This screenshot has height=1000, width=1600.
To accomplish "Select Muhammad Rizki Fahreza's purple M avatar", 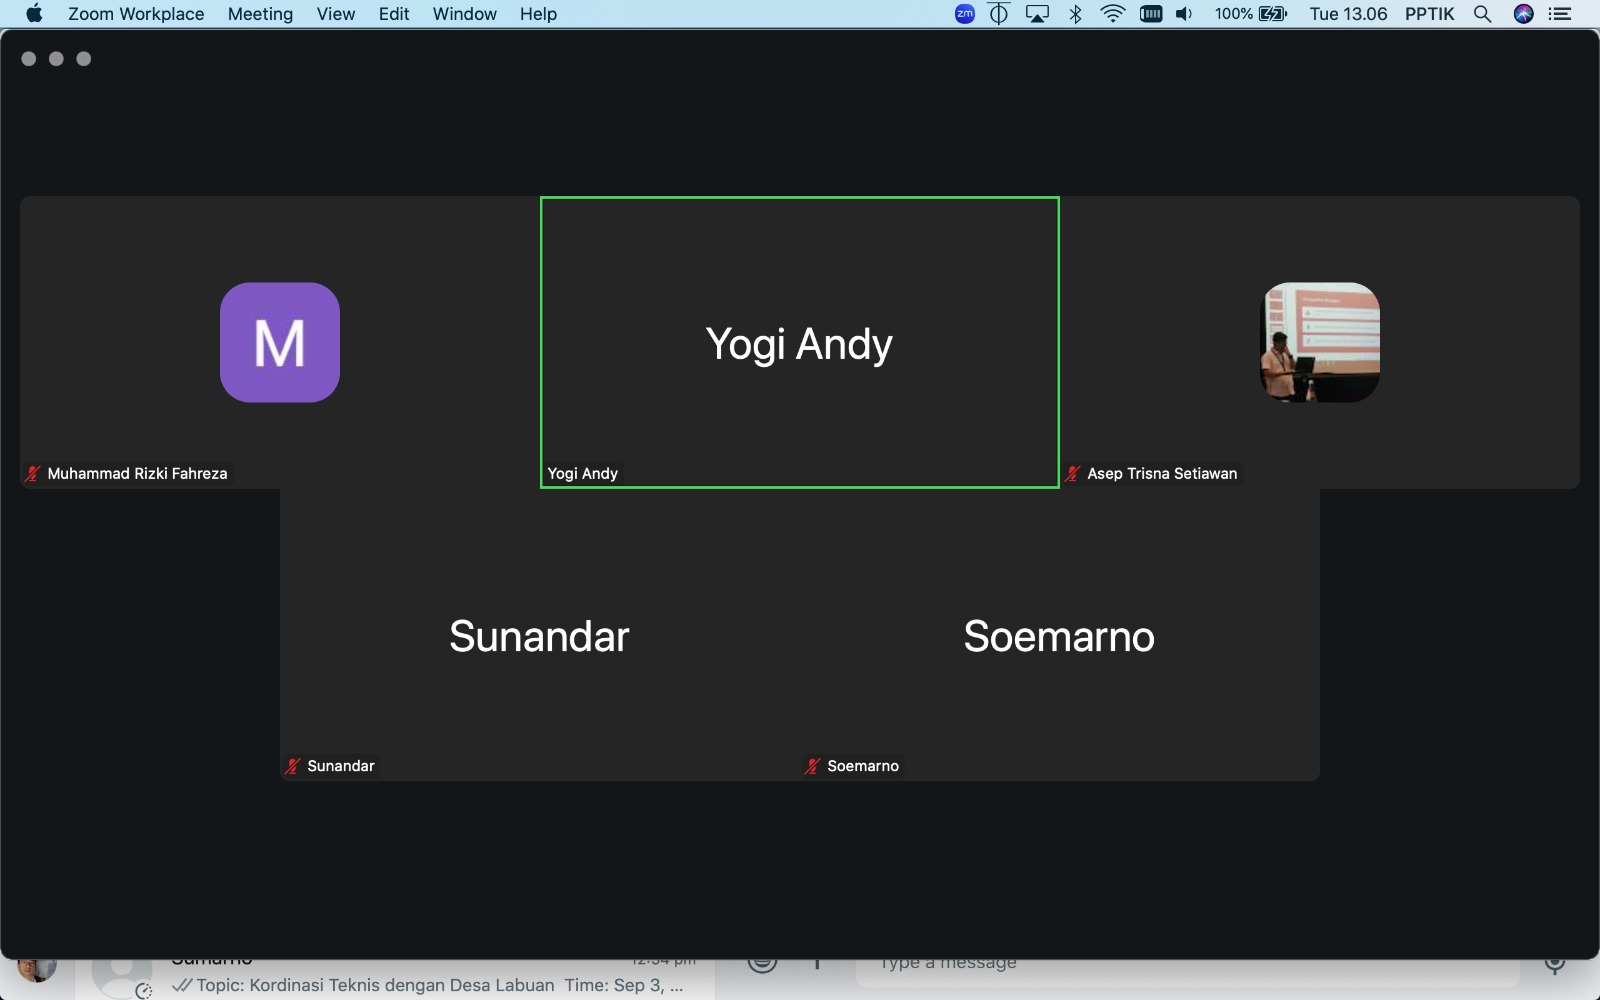I will [280, 342].
